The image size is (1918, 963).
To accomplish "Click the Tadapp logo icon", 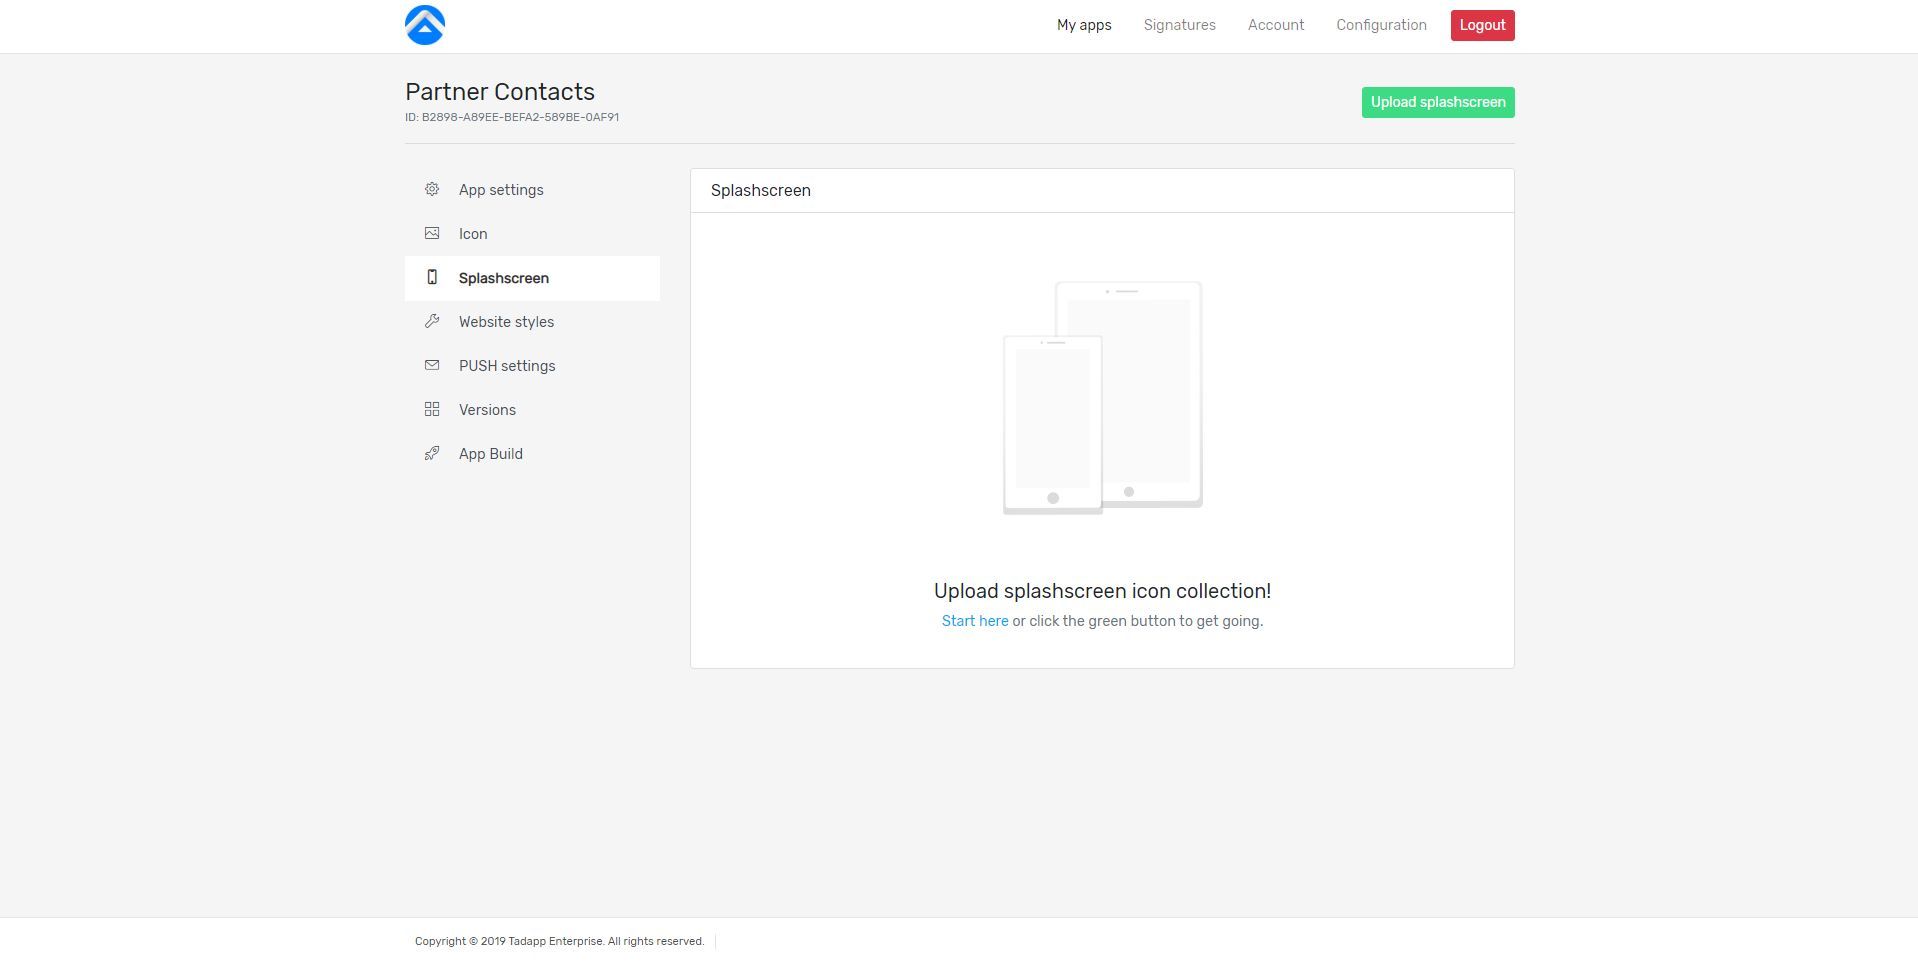I will tap(425, 25).
